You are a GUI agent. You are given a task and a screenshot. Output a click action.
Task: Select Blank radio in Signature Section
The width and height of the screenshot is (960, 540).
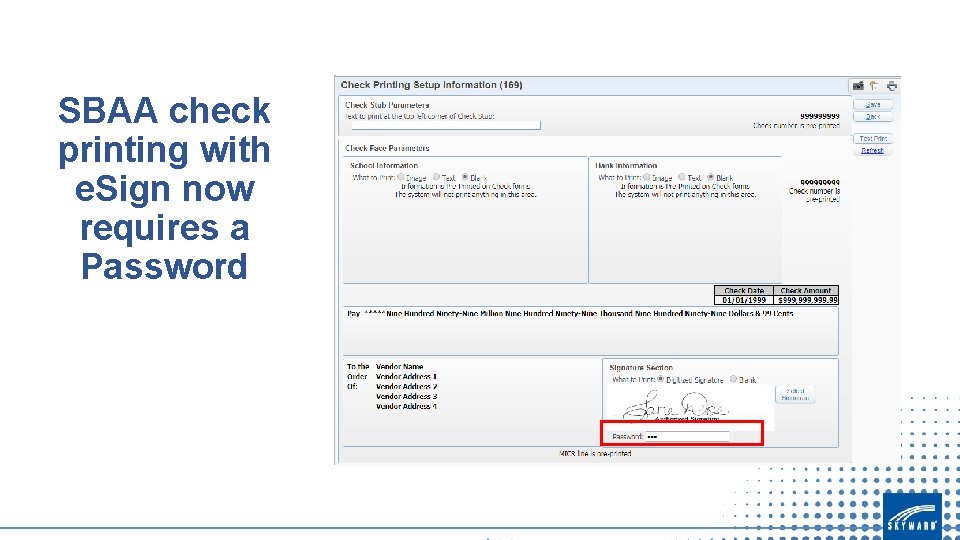[x=733, y=379]
